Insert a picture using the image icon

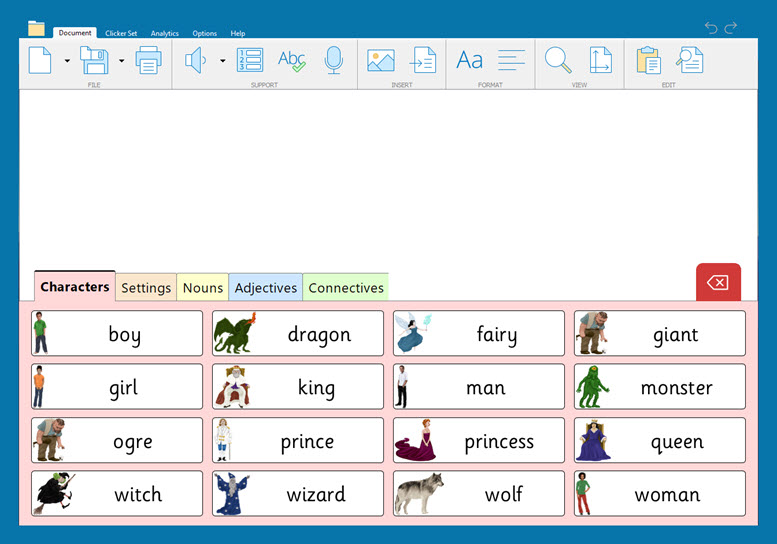pos(380,61)
